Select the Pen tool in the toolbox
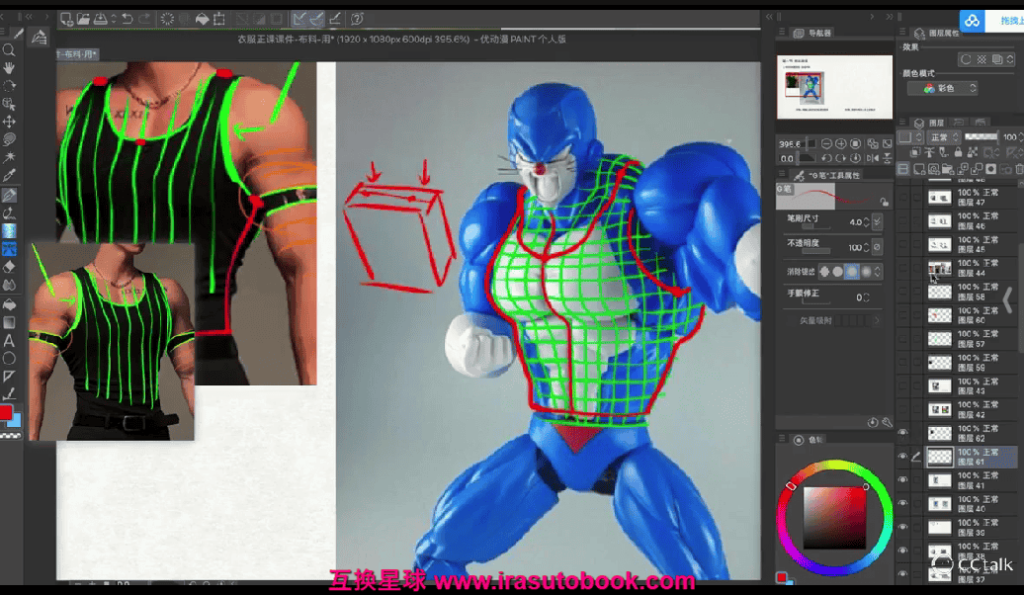Image resolution: width=1024 pixels, height=595 pixels. (9, 195)
